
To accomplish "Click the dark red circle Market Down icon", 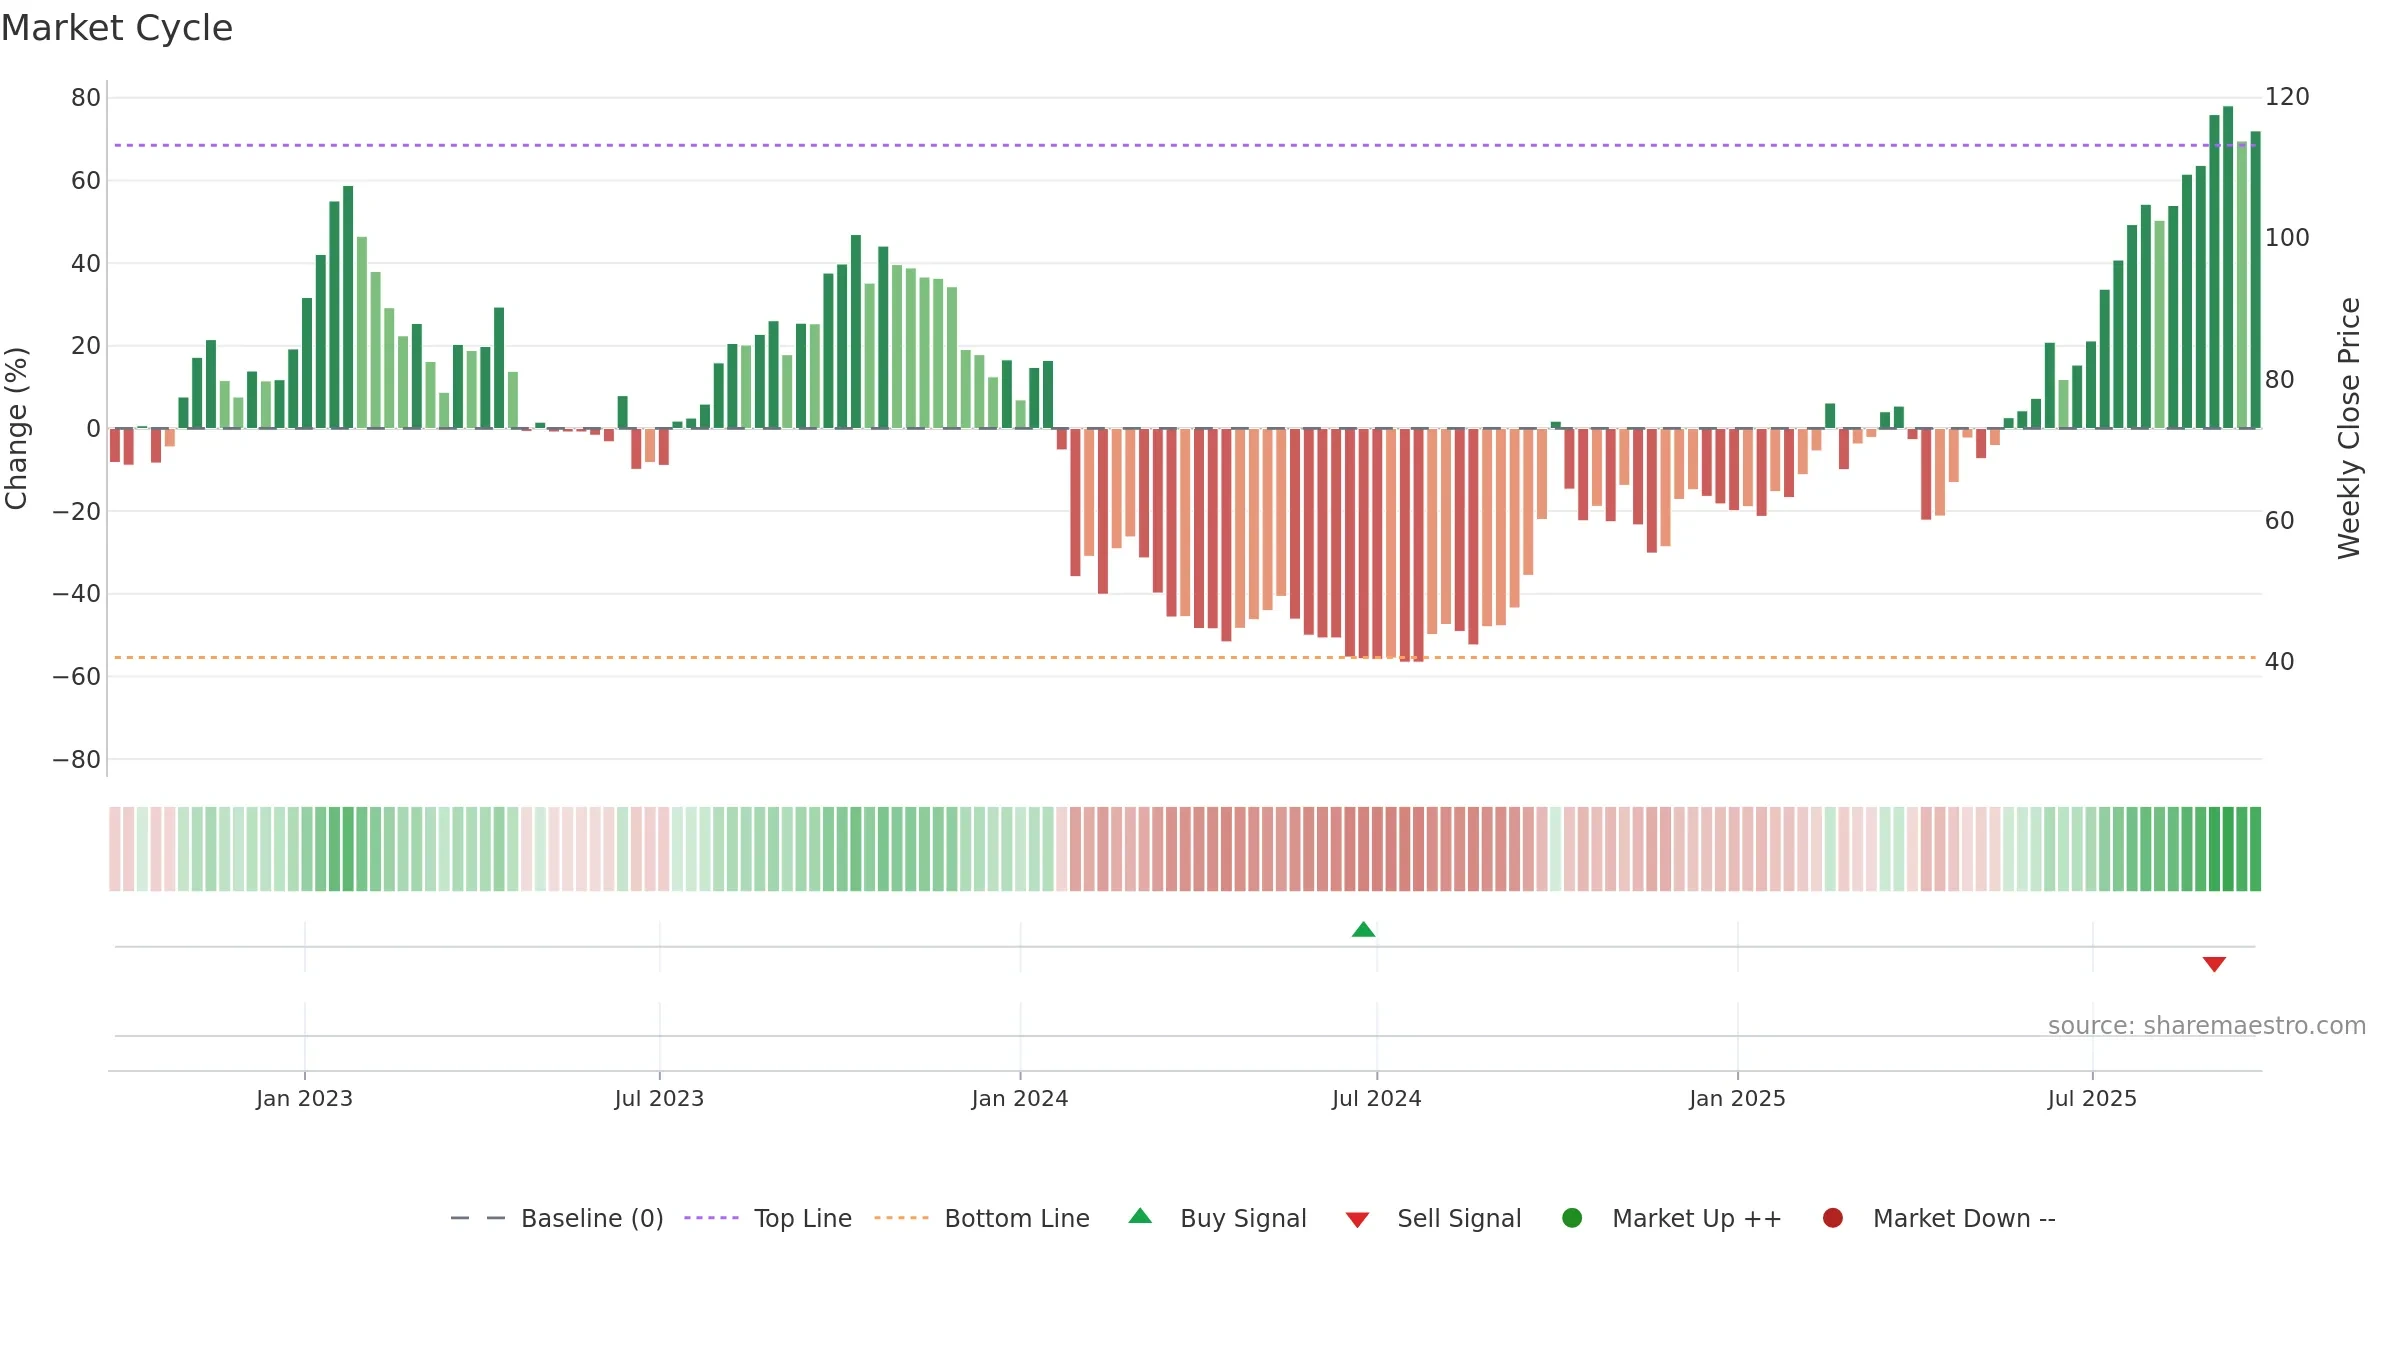I will tap(1833, 1218).
